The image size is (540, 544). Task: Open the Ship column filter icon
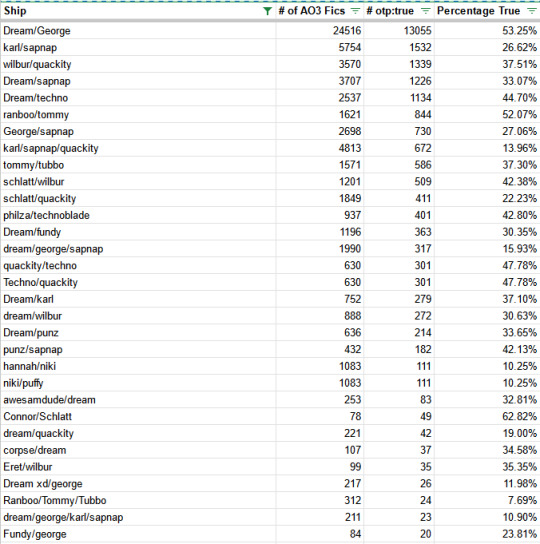267,11
